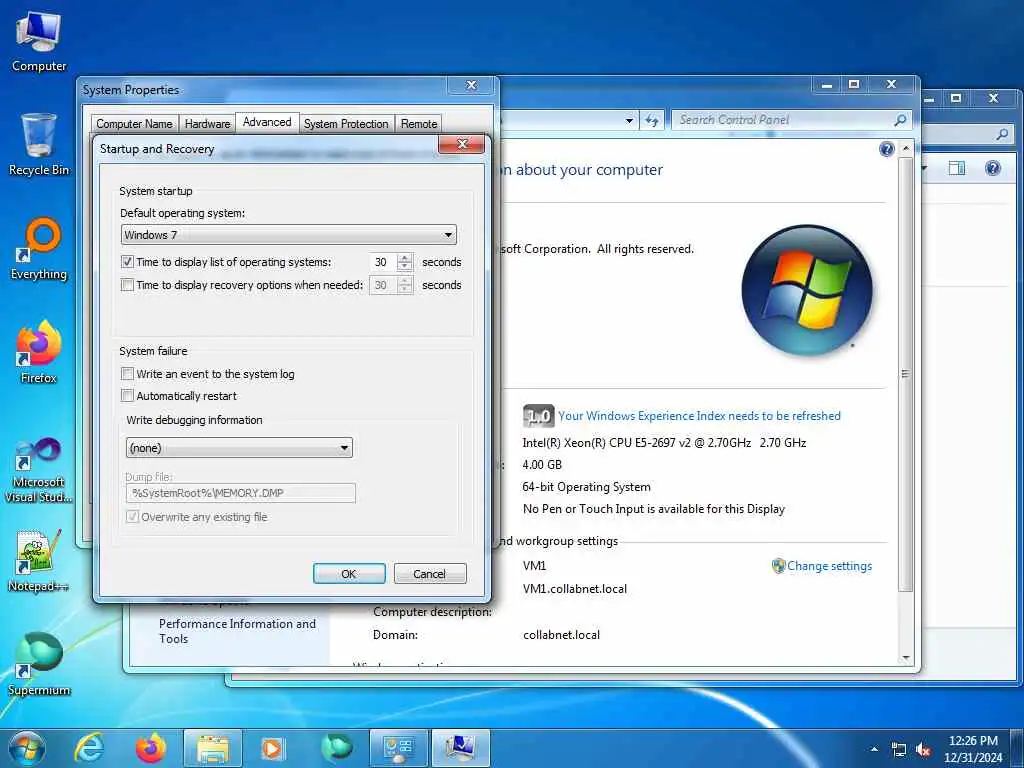Click the scroll up arrow in System window

click(905, 149)
